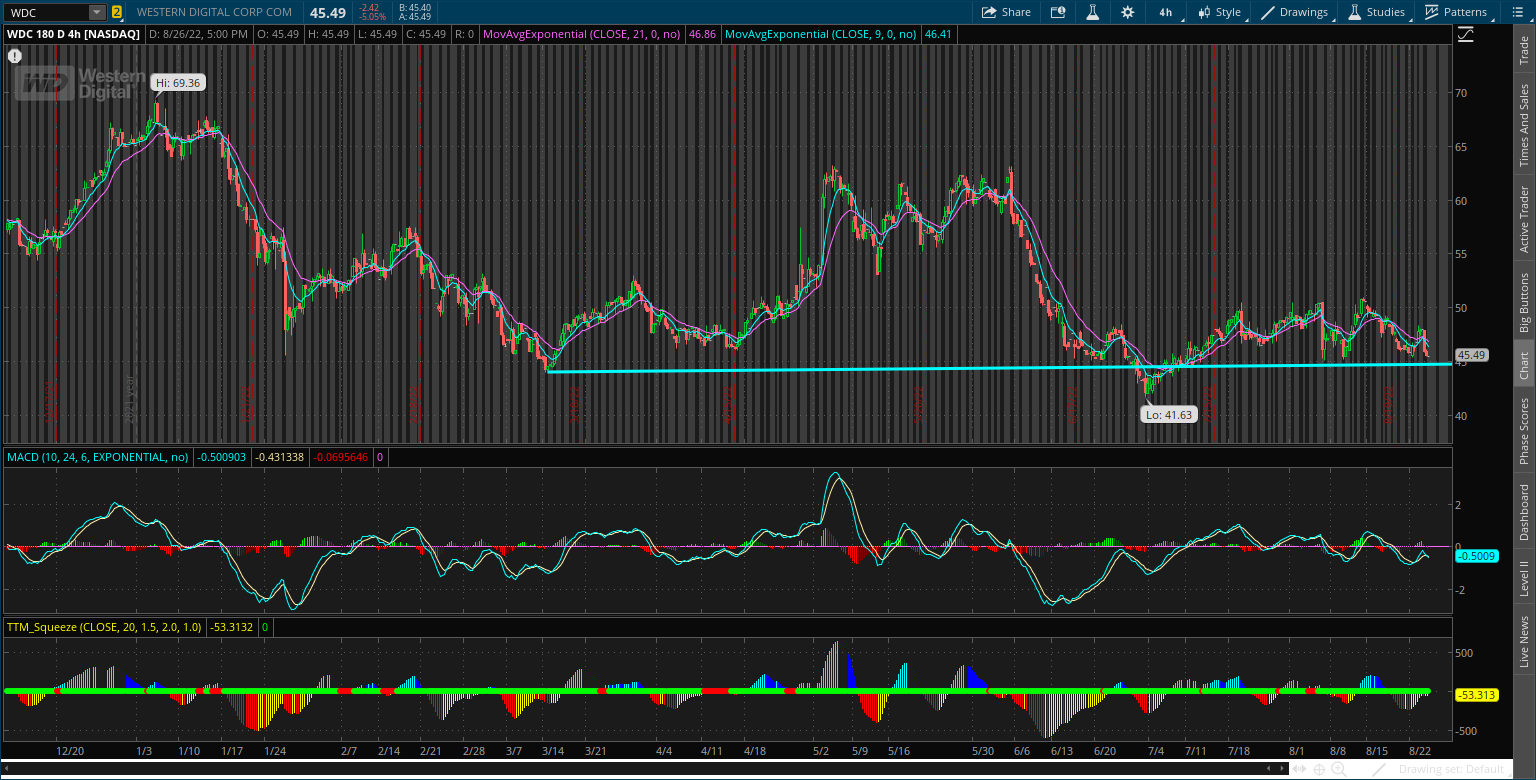The width and height of the screenshot is (1536, 780).
Task: Open the Active Trader side tab
Action: pyautogui.click(x=1524, y=219)
